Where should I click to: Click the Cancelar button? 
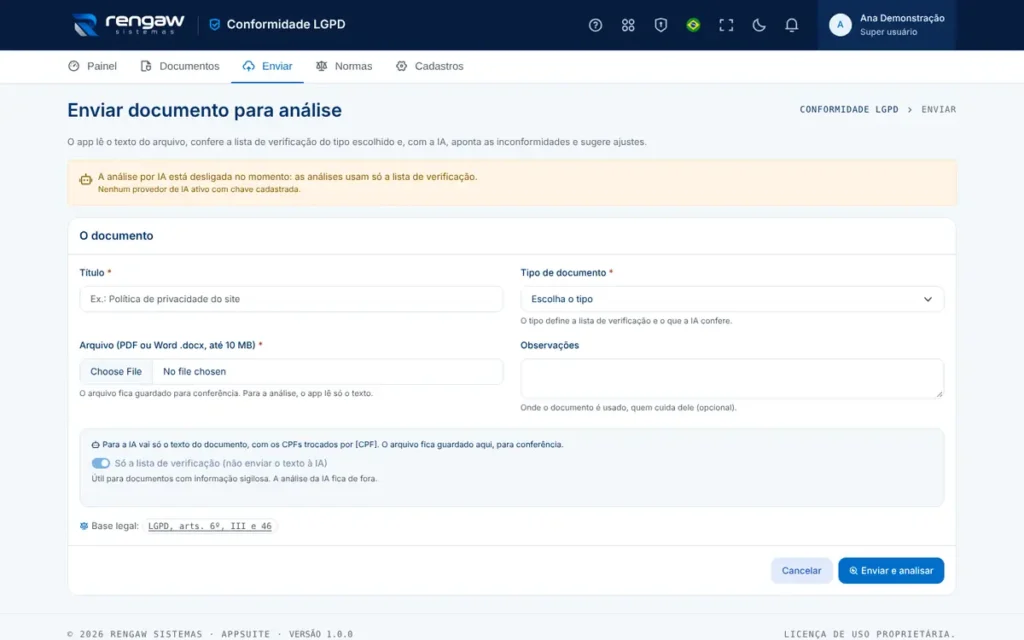click(x=801, y=571)
